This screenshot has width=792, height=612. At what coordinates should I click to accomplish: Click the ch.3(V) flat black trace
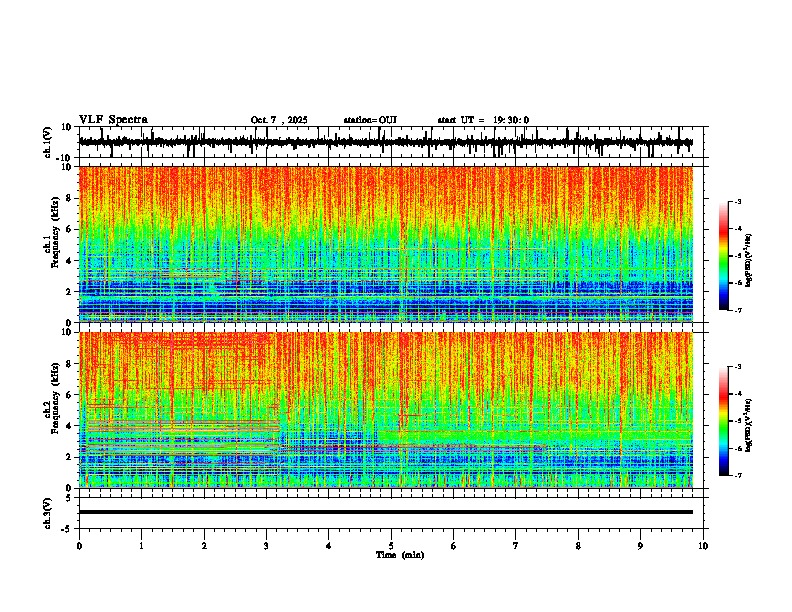point(386,512)
